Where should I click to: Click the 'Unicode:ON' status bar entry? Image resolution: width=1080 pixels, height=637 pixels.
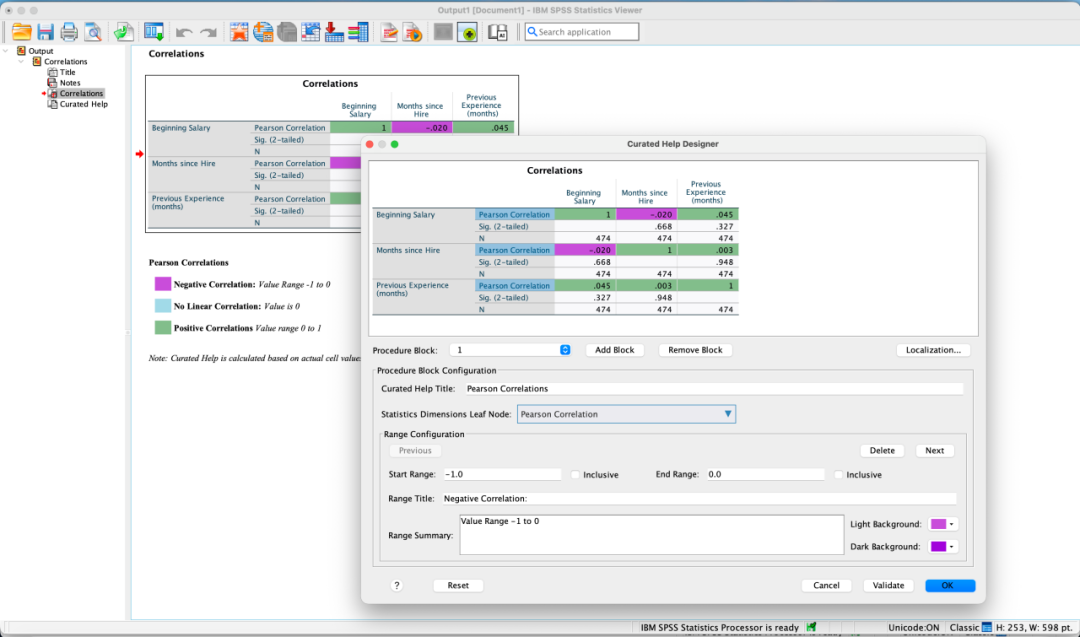coord(913,627)
